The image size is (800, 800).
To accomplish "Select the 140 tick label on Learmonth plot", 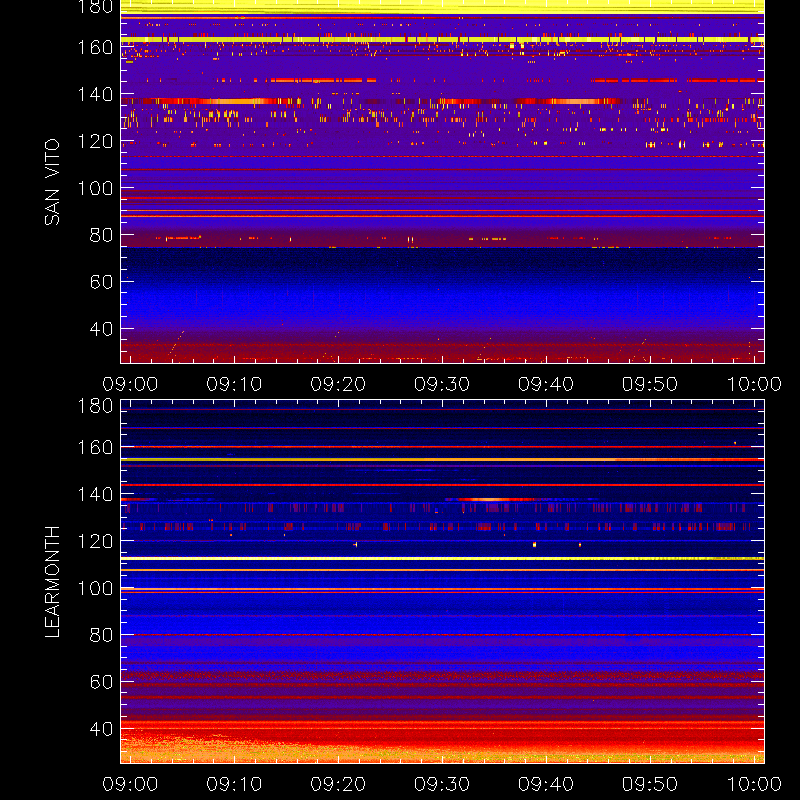I will (95, 494).
